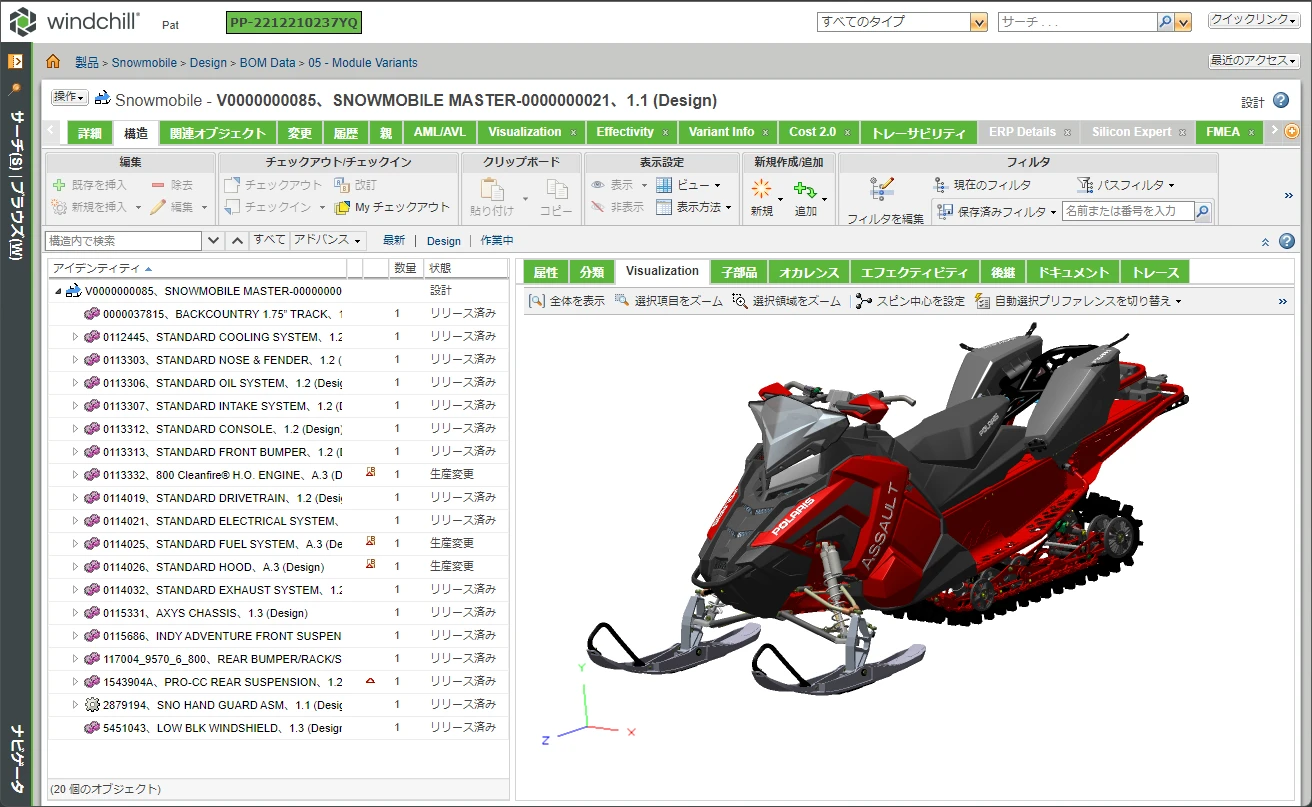Screen dimensions: 1312x807
Task: Click the 作業中 filter link
Action: (497, 241)
